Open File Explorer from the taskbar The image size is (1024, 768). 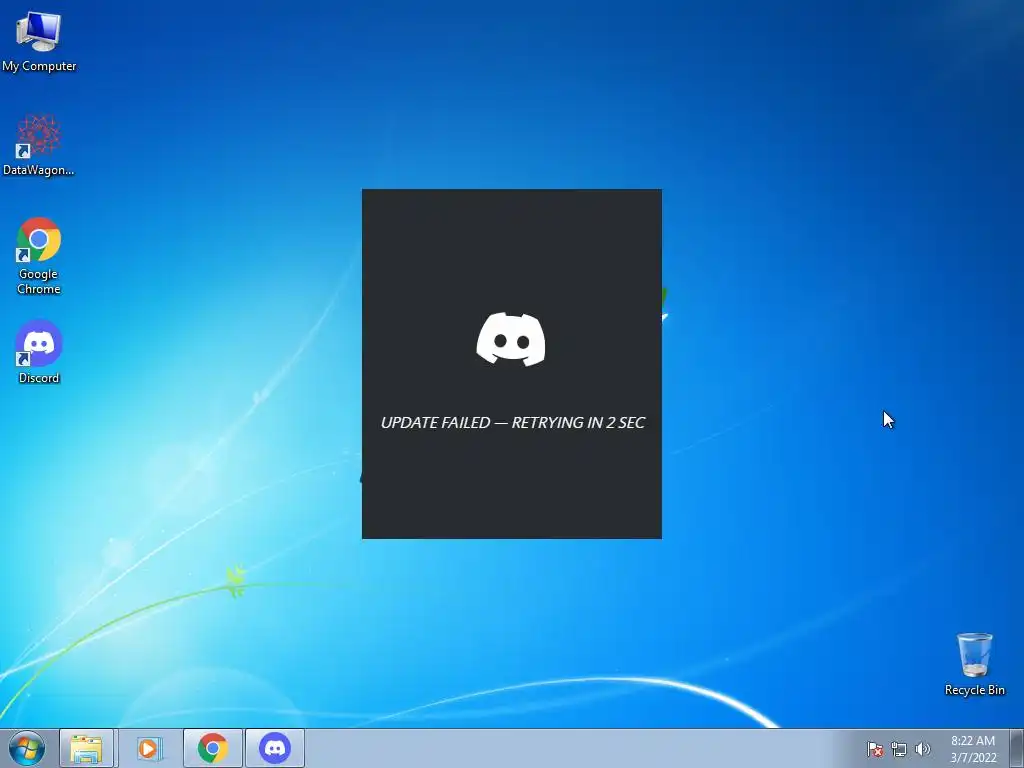pos(87,748)
